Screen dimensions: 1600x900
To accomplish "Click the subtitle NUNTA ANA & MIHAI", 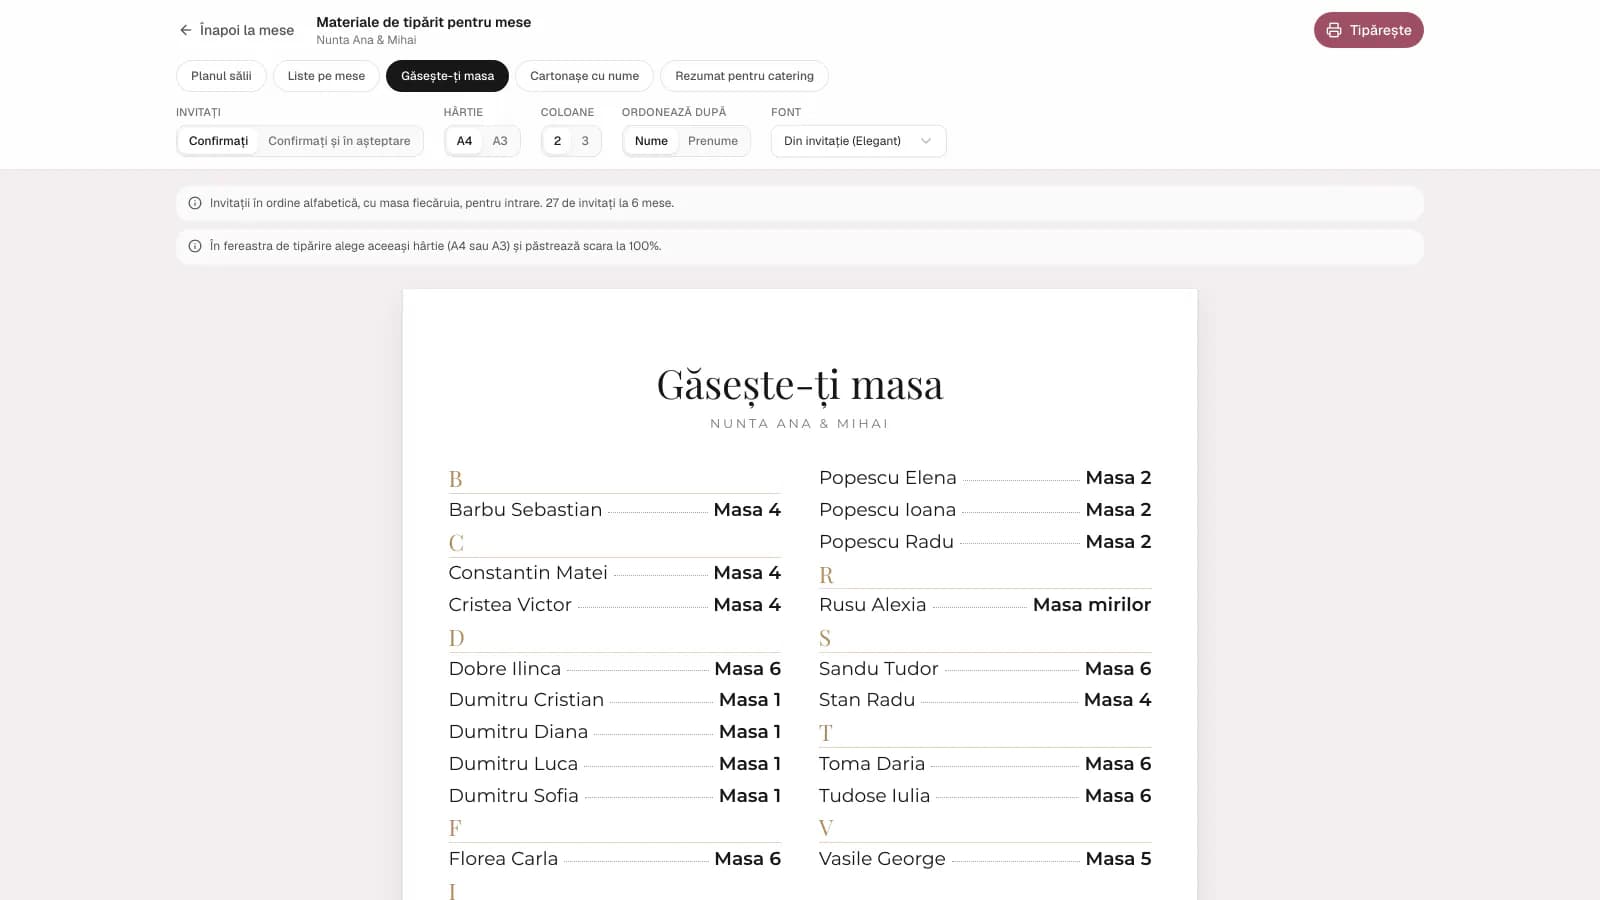I will coord(800,424).
